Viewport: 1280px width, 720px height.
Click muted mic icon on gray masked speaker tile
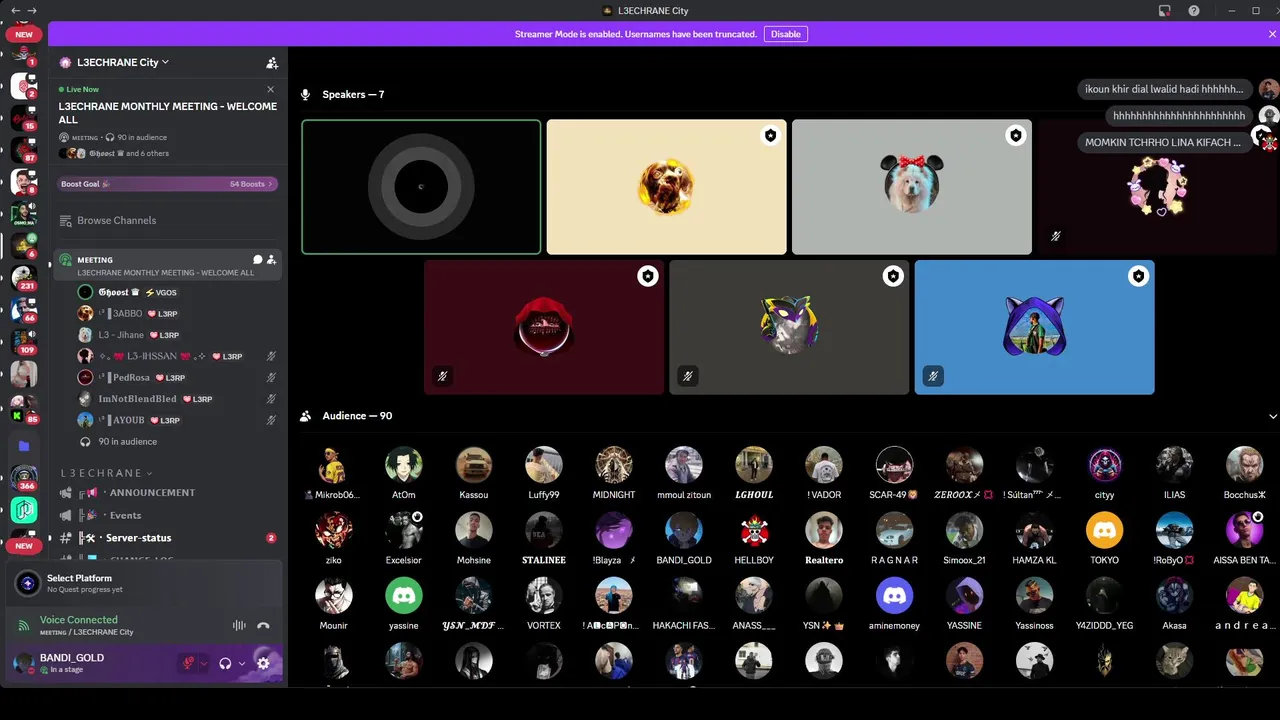687,377
